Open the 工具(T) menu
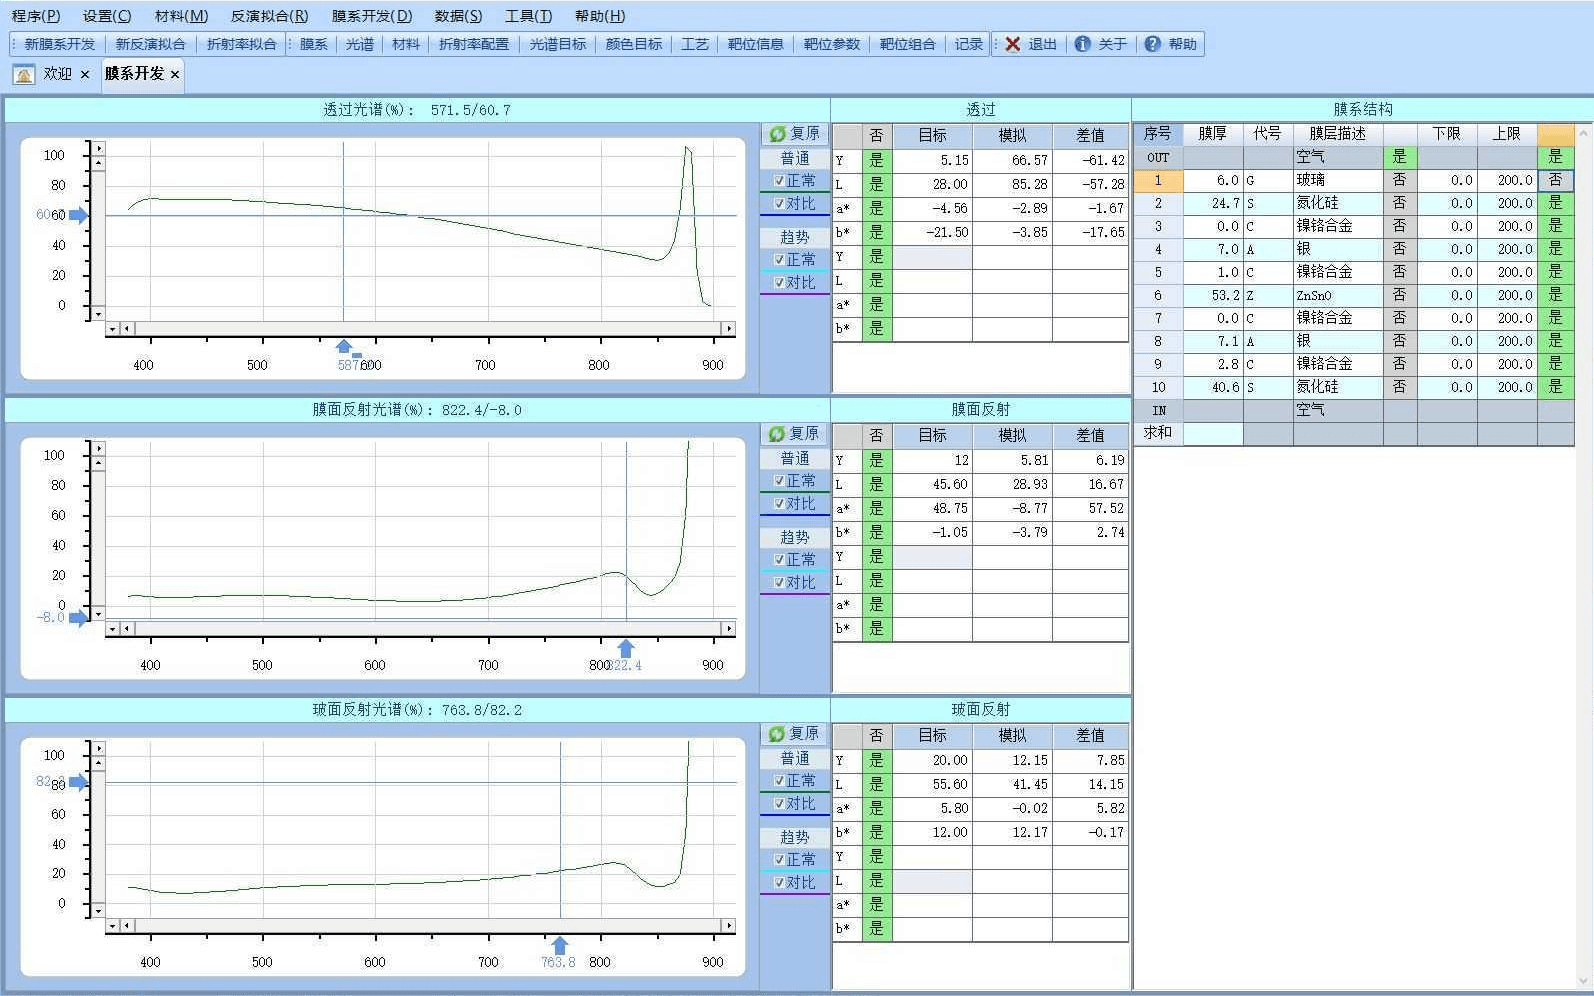The height and width of the screenshot is (996, 1594). (x=528, y=16)
